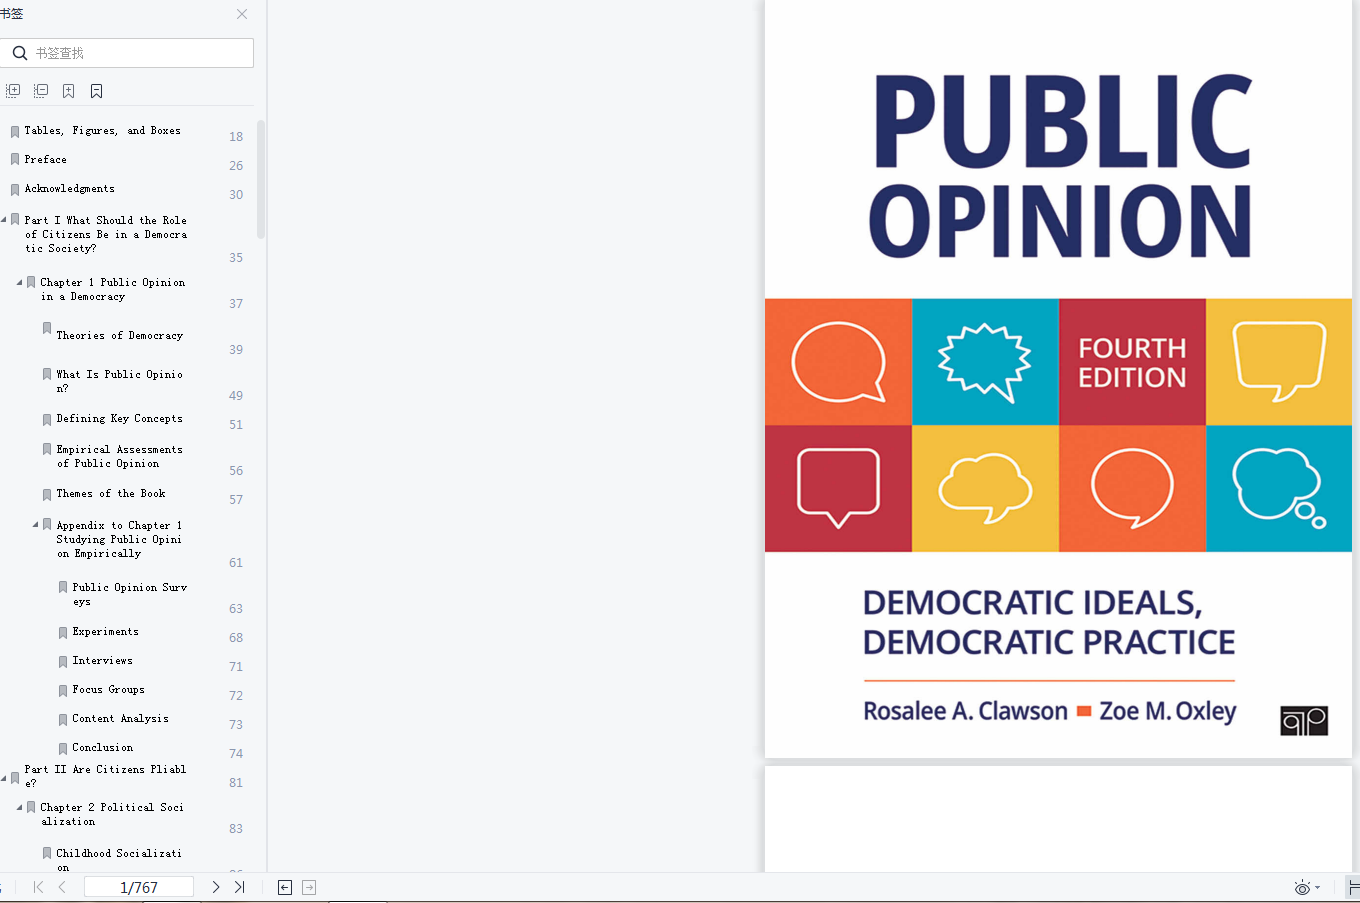
Task: Go to first page
Action: tap(38, 887)
